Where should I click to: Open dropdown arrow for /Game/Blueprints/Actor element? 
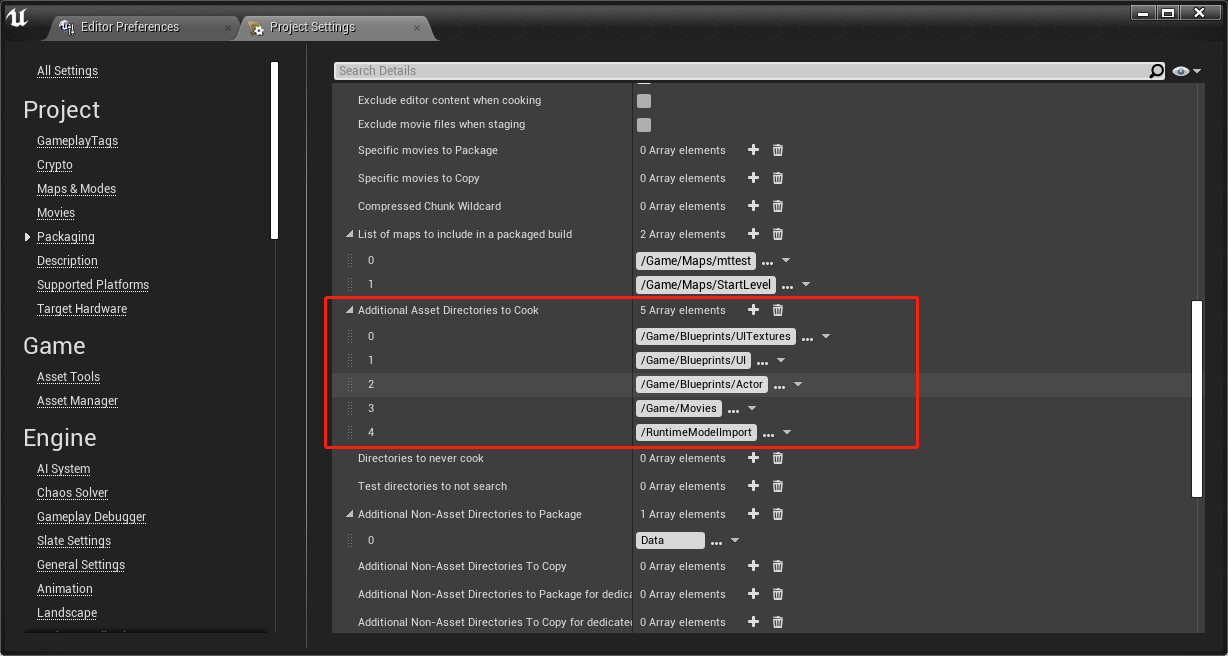[x=798, y=385]
